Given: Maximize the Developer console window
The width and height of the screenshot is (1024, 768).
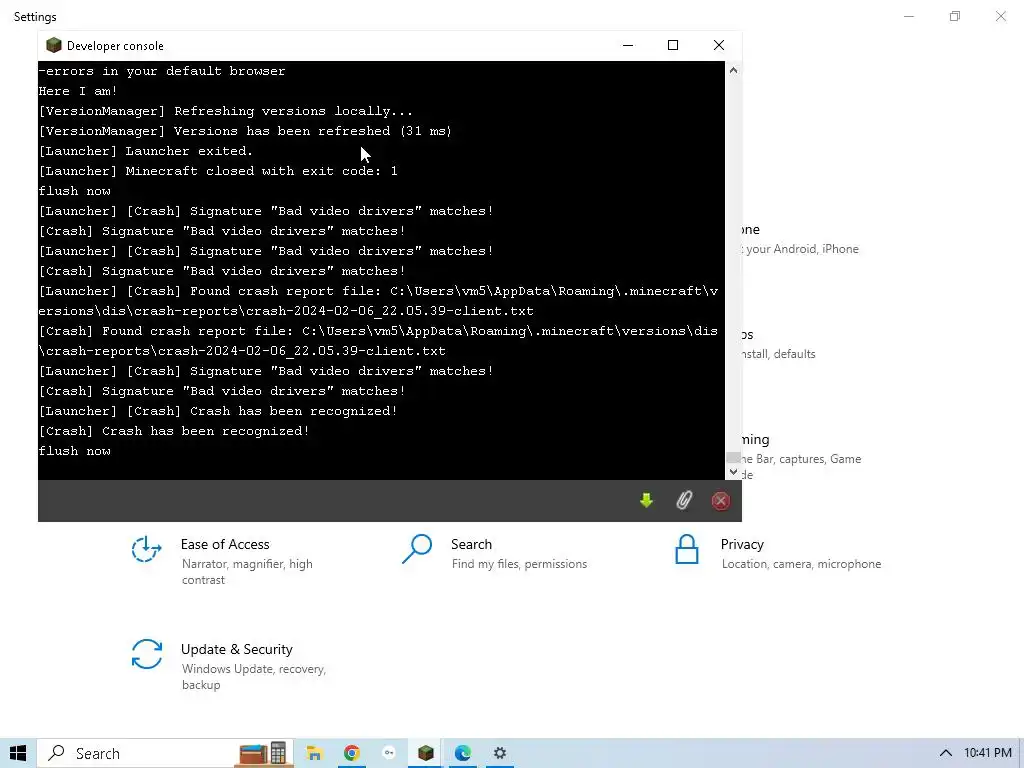Looking at the screenshot, I should [673, 45].
